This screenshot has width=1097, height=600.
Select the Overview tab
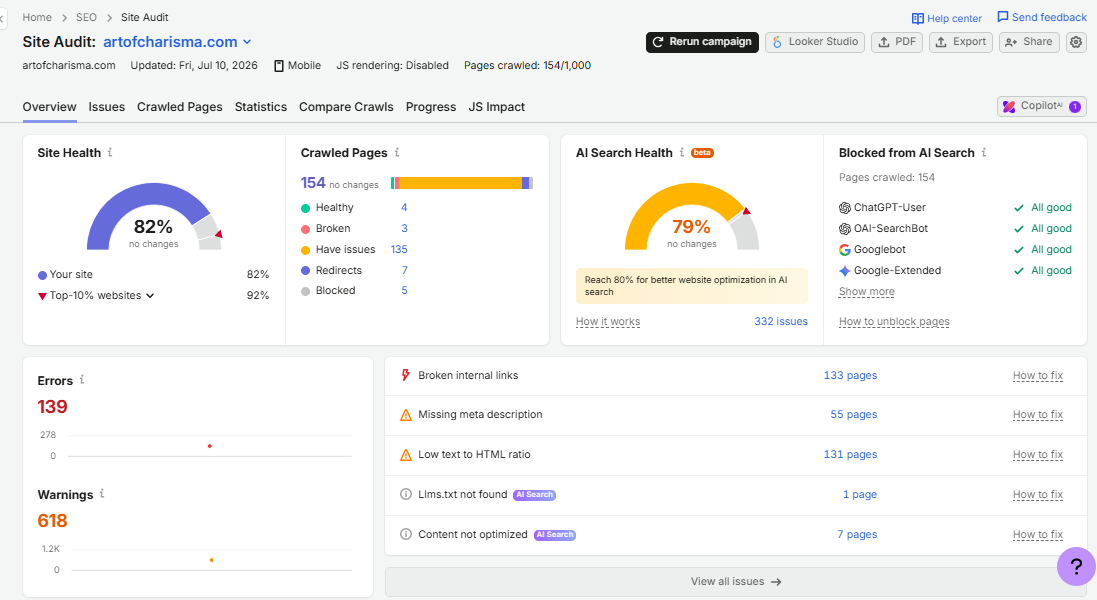tap(49, 107)
